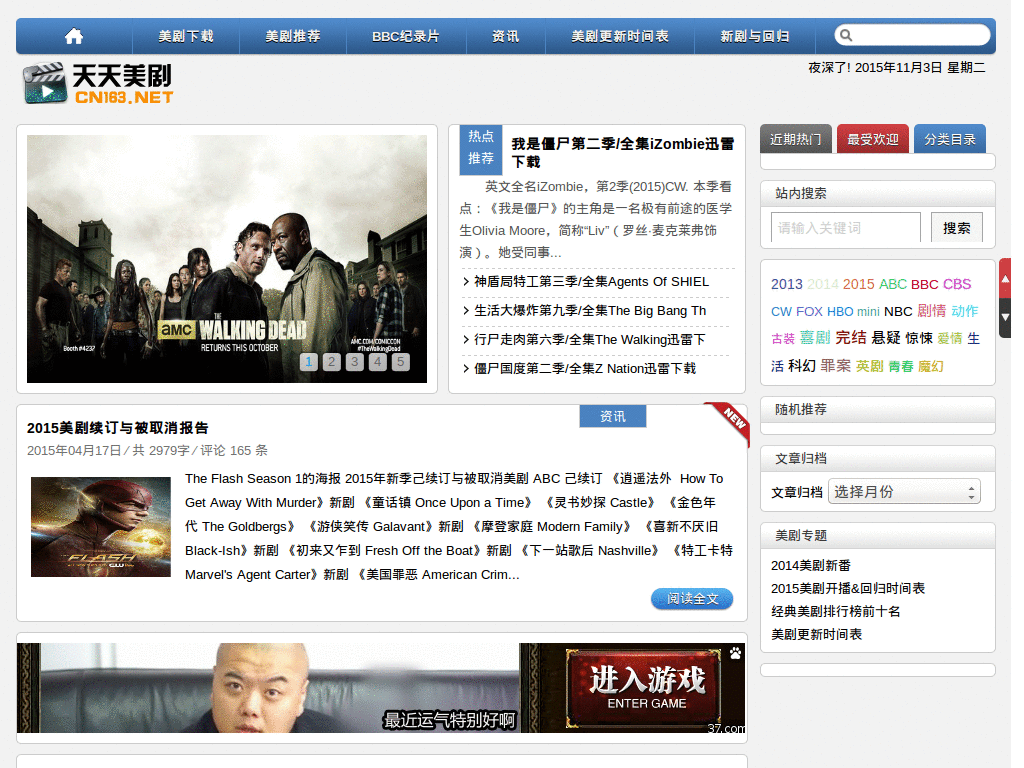Show slide 4 of the carousel

pyautogui.click(x=377, y=362)
